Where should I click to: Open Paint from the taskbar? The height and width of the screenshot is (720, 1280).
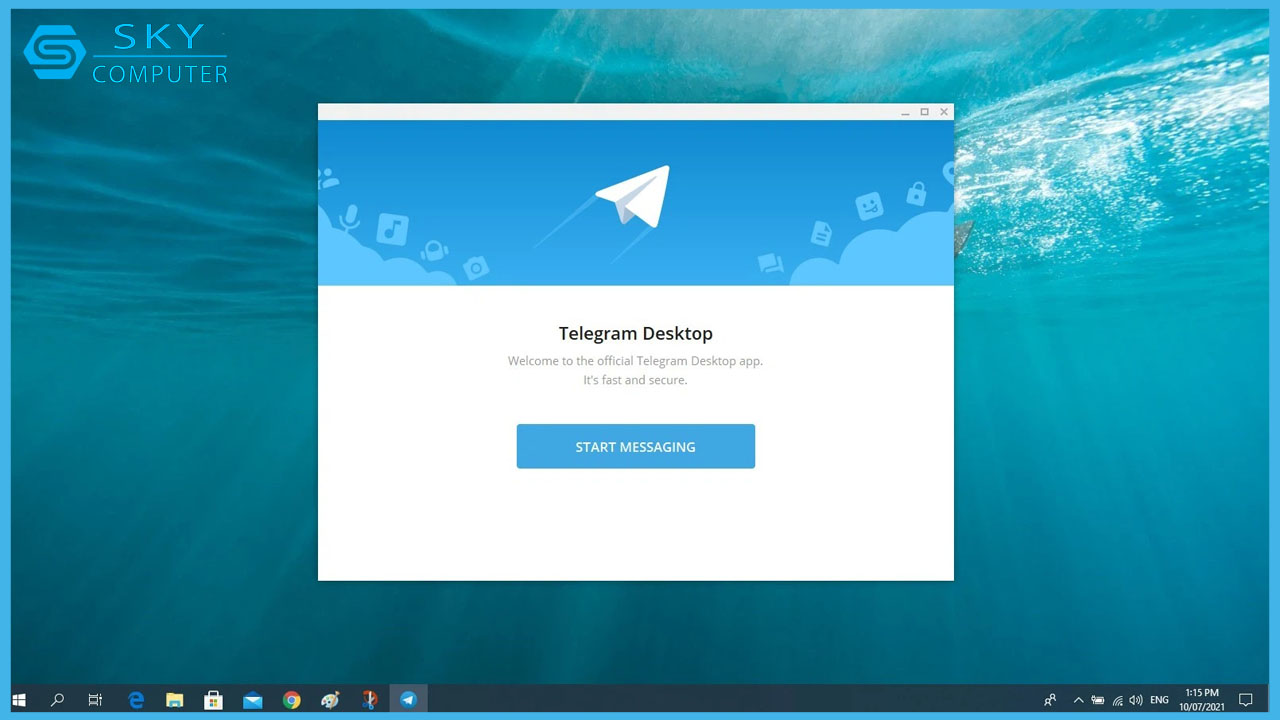tap(330, 700)
